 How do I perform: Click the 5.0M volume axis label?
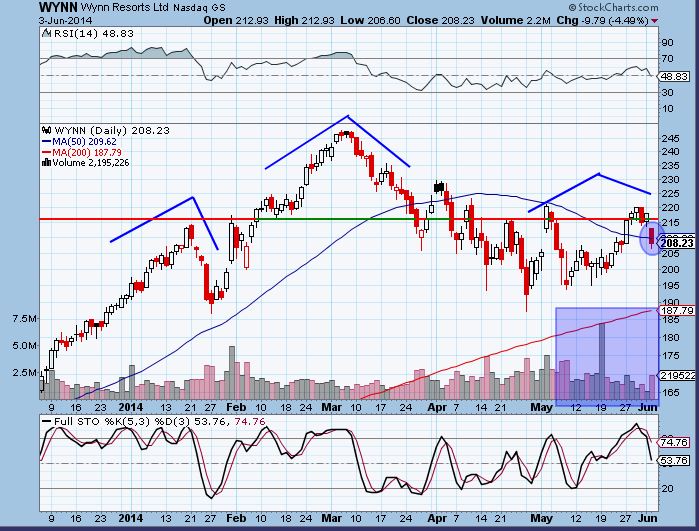(x=25, y=346)
